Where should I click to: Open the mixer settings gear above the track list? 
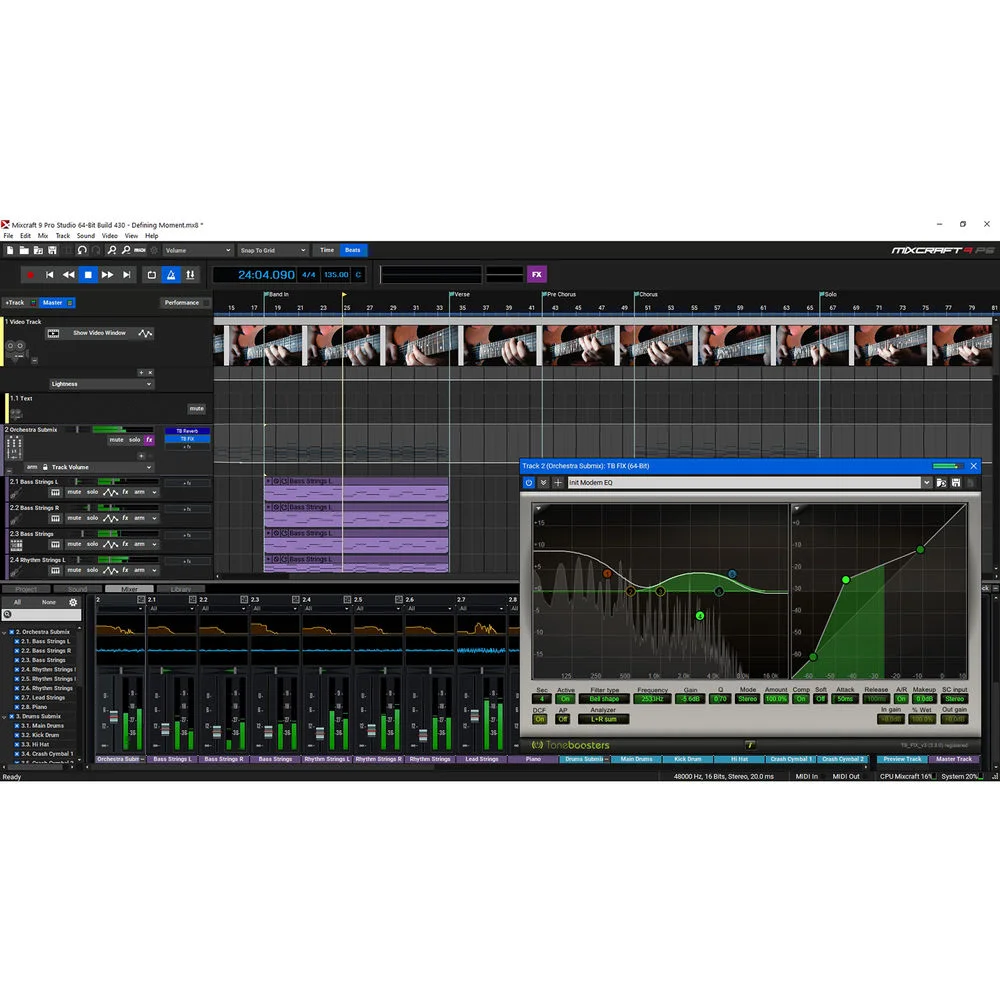click(72, 602)
